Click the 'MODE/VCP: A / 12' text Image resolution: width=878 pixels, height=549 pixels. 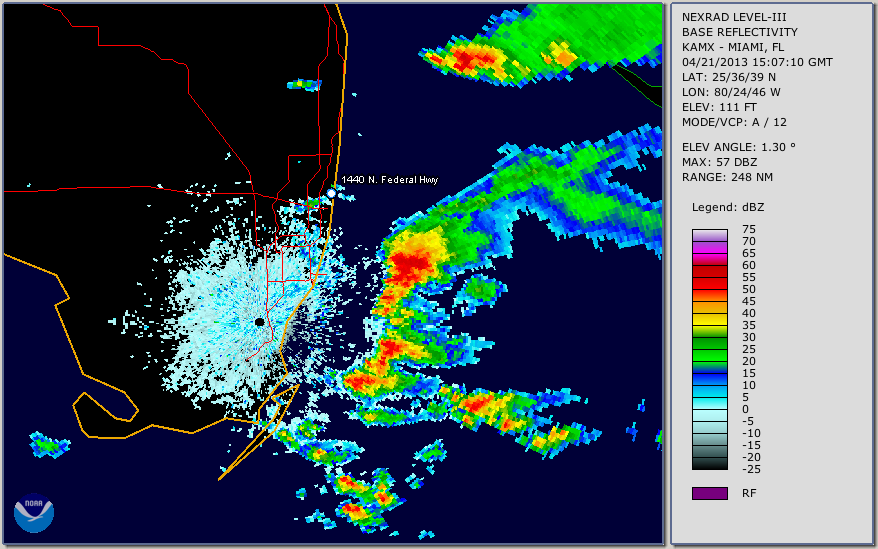tap(734, 122)
